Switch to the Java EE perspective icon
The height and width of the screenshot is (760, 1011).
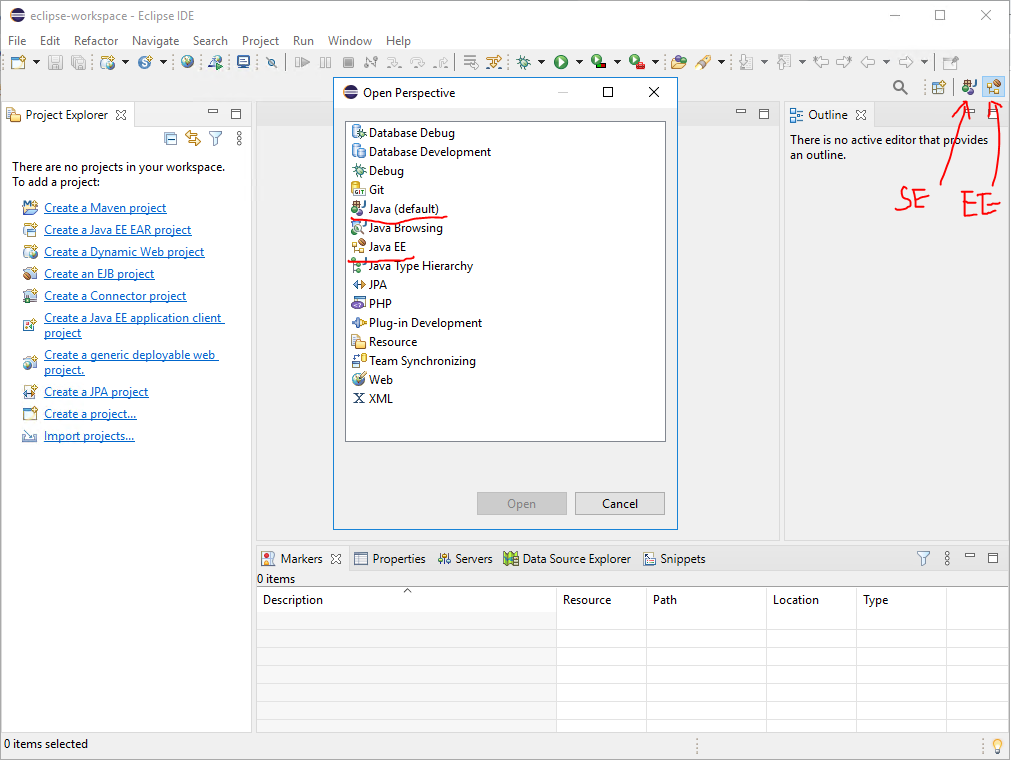click(x=994, y=87)
